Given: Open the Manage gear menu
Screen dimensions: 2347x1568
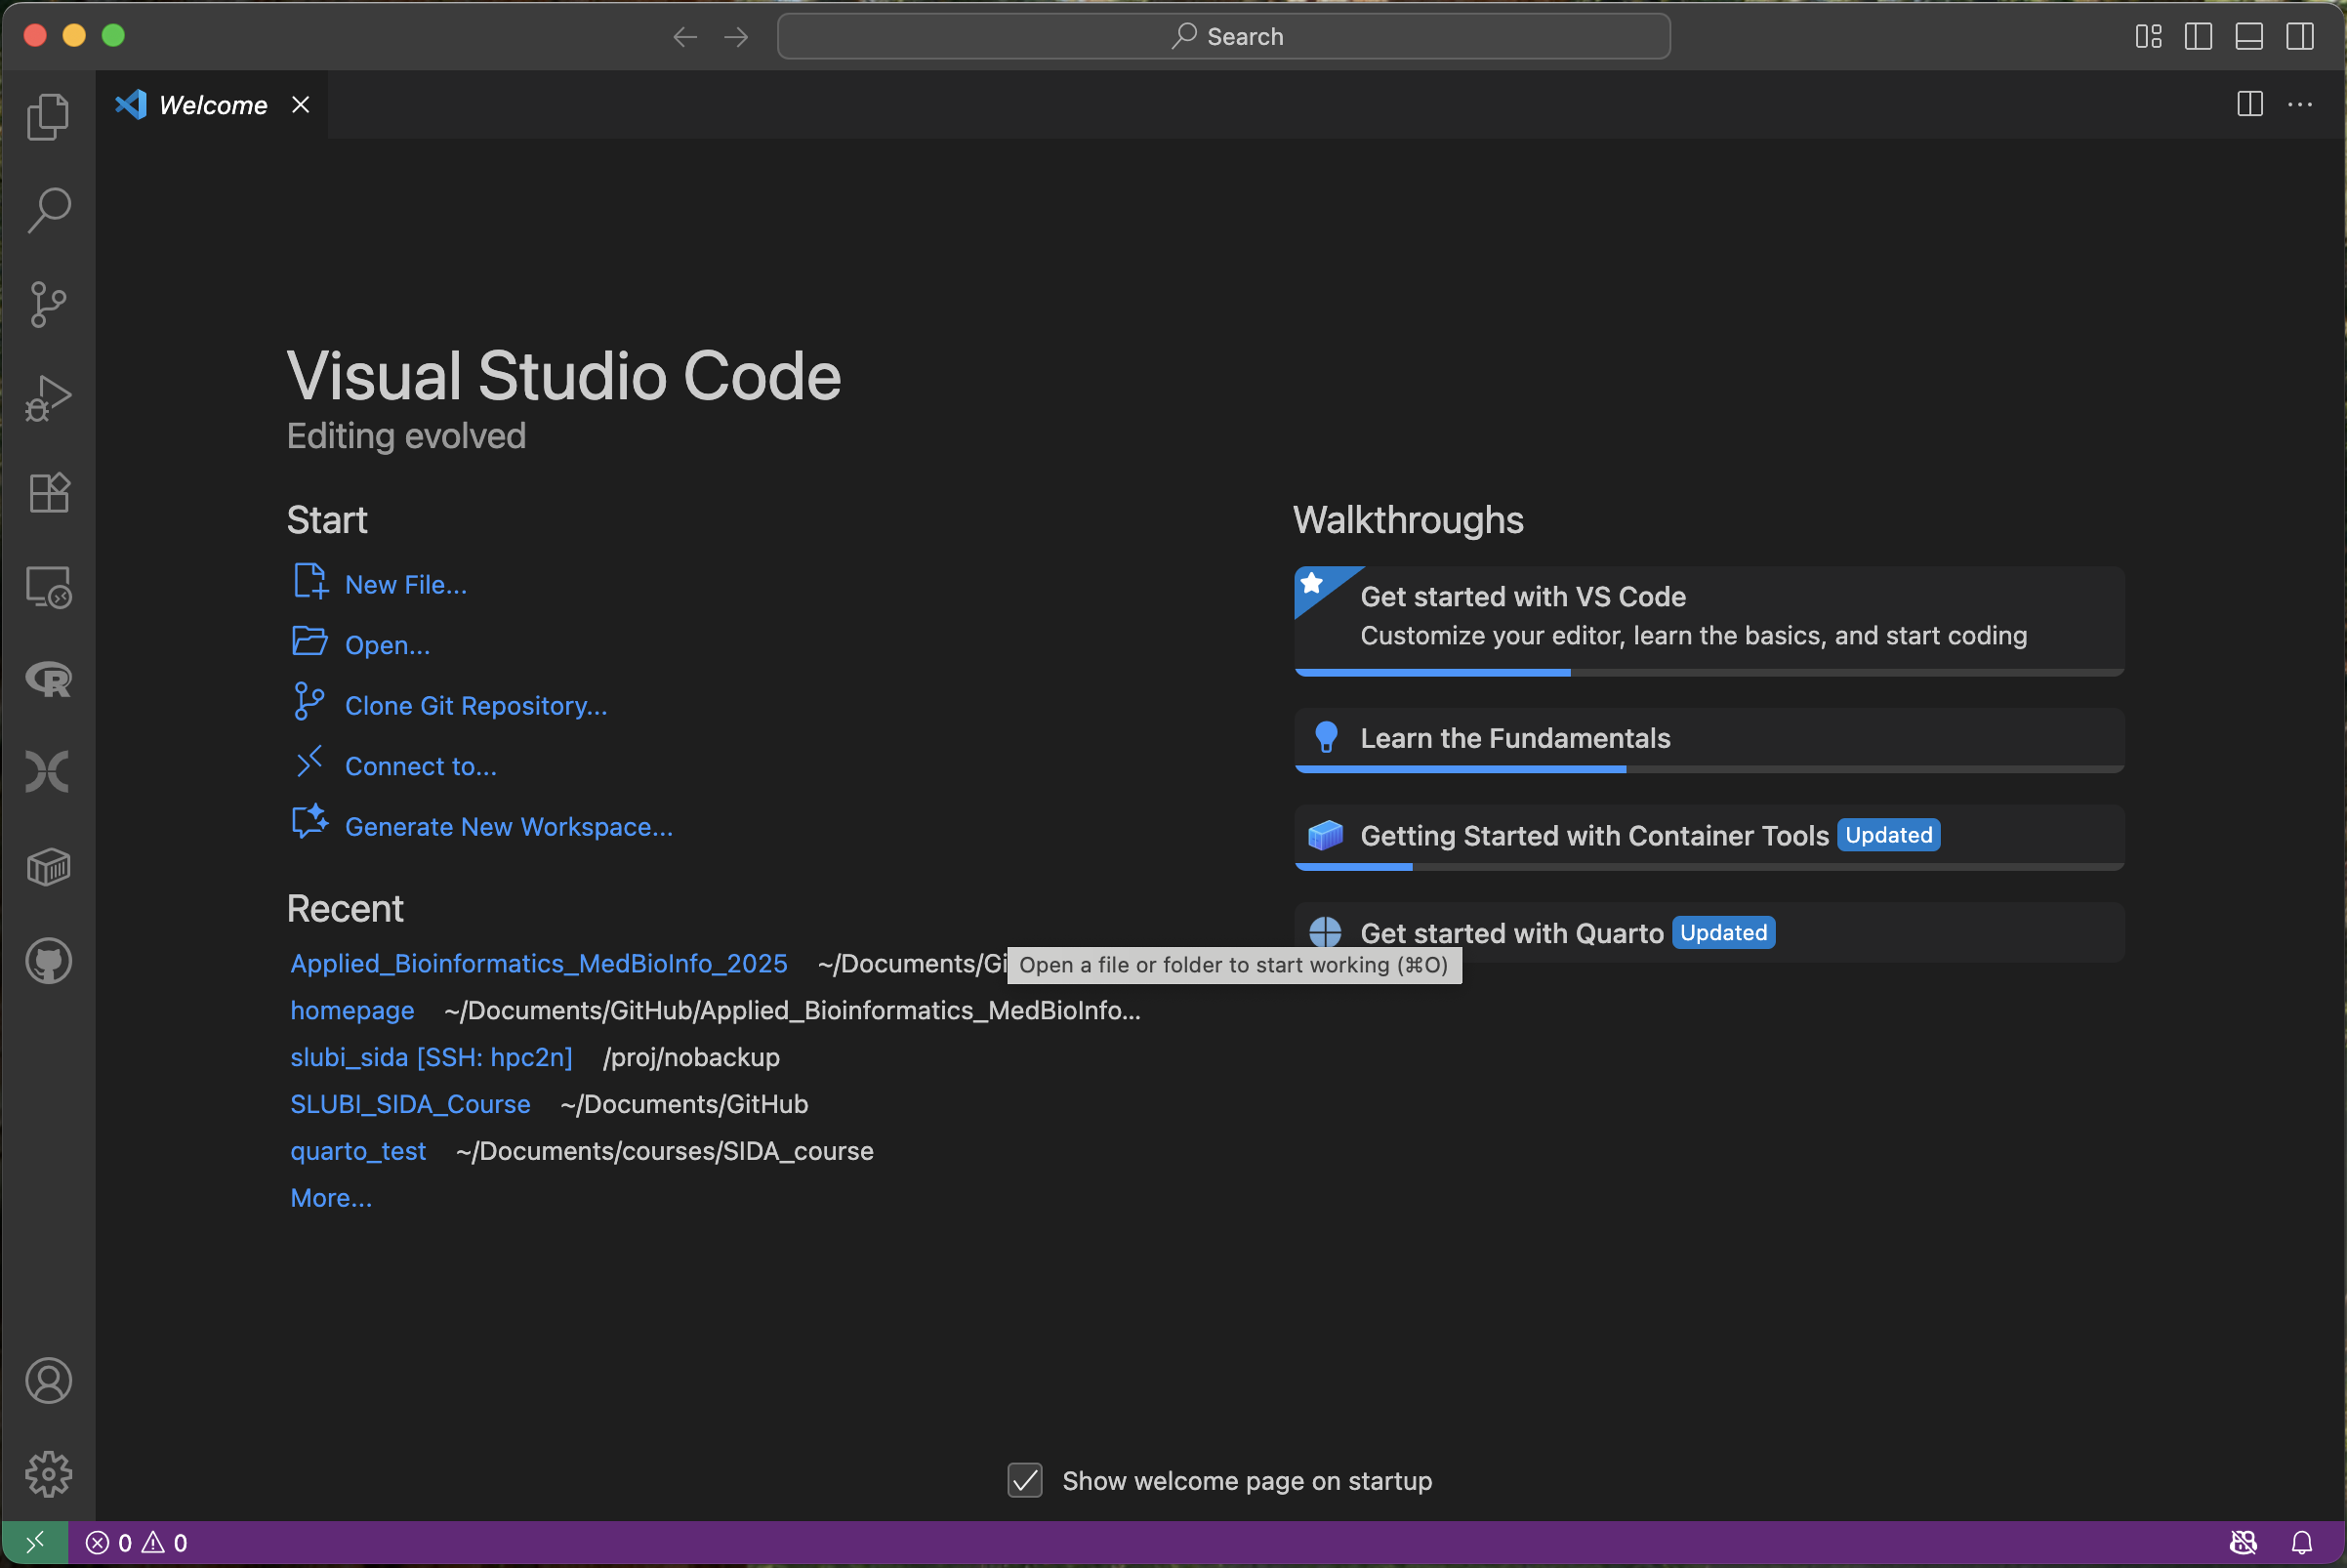Looking at the screenshot, I should click(x=48, y=1474).
